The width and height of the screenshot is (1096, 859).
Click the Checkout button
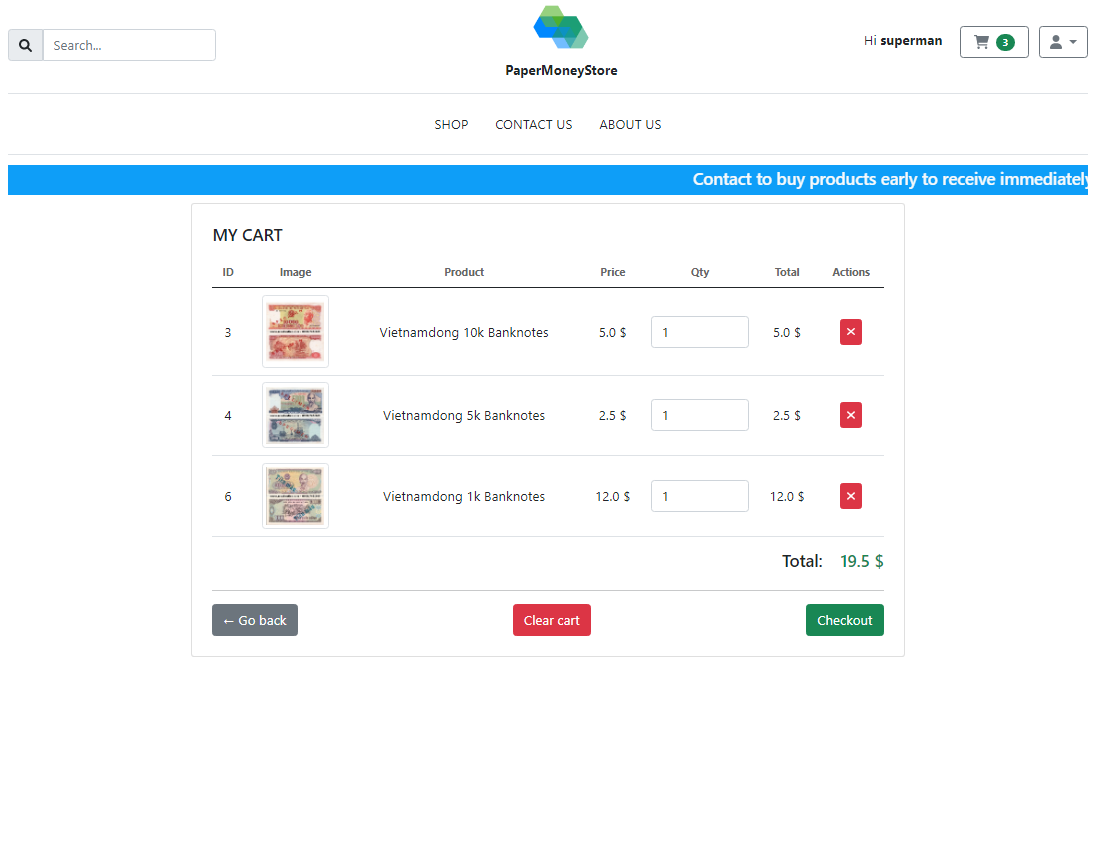coord(844,620)
